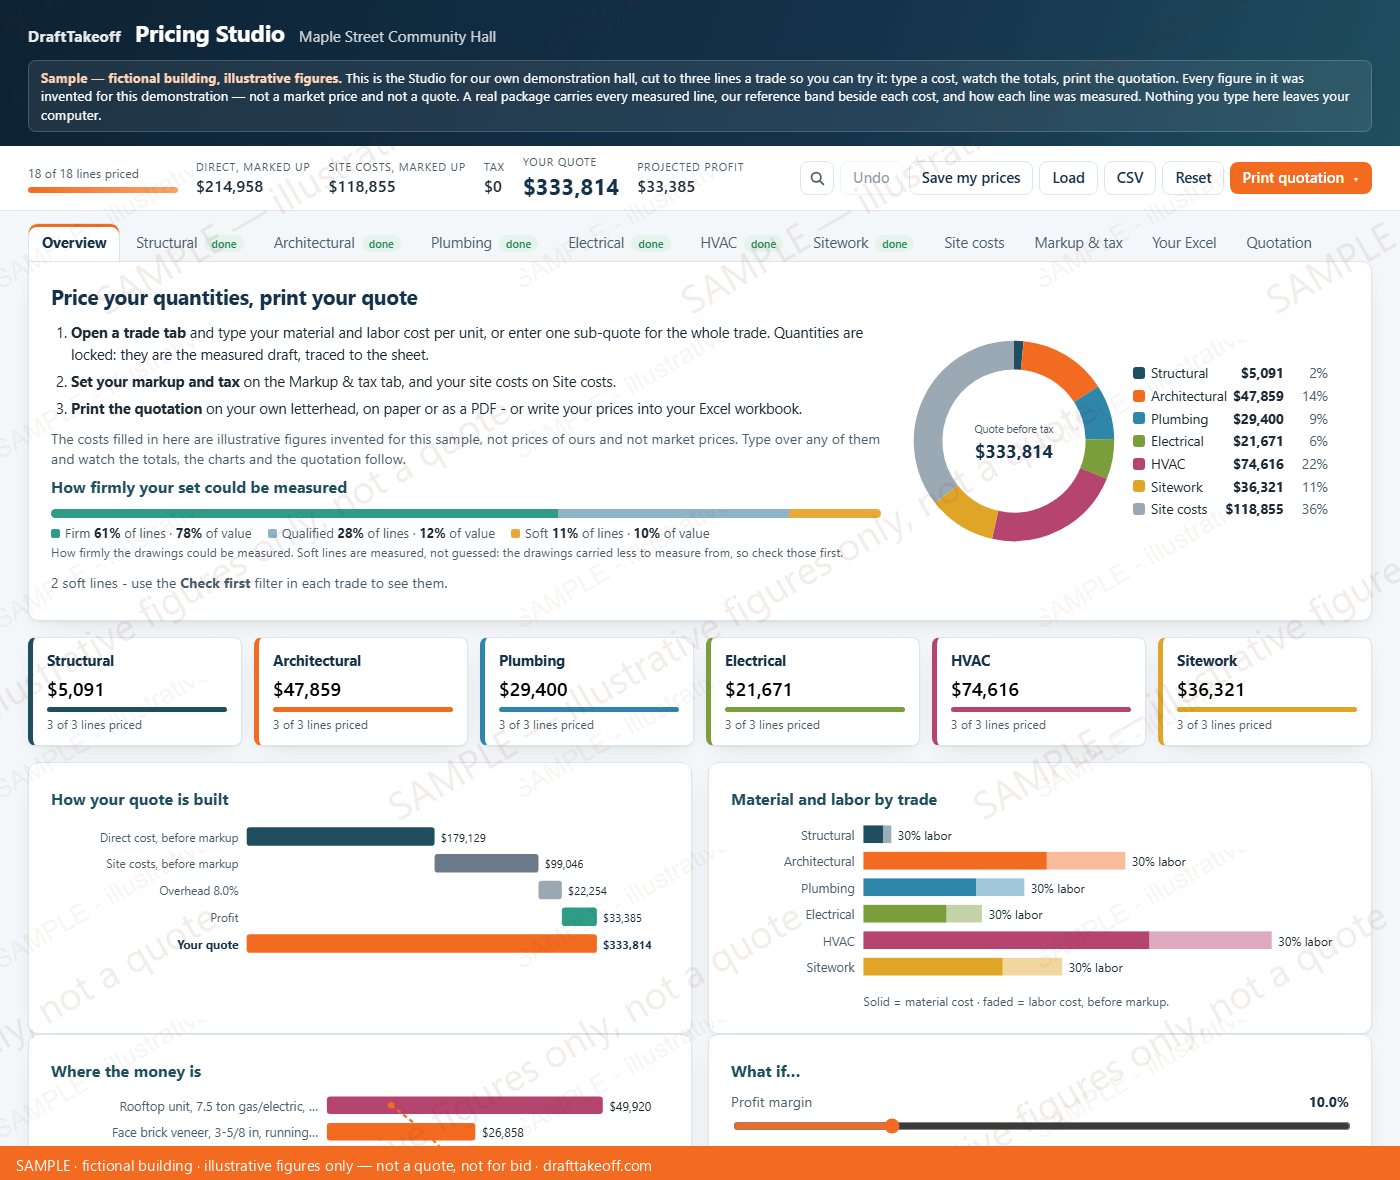Viewport: 1400px width, 1180px height.
Task: Click the Reset button
Action: [x=1193, y=178]
